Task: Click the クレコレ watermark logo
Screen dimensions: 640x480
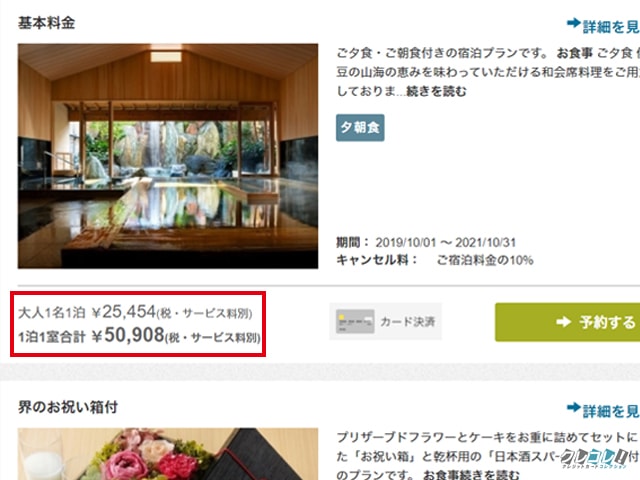Action: point(599,458)
